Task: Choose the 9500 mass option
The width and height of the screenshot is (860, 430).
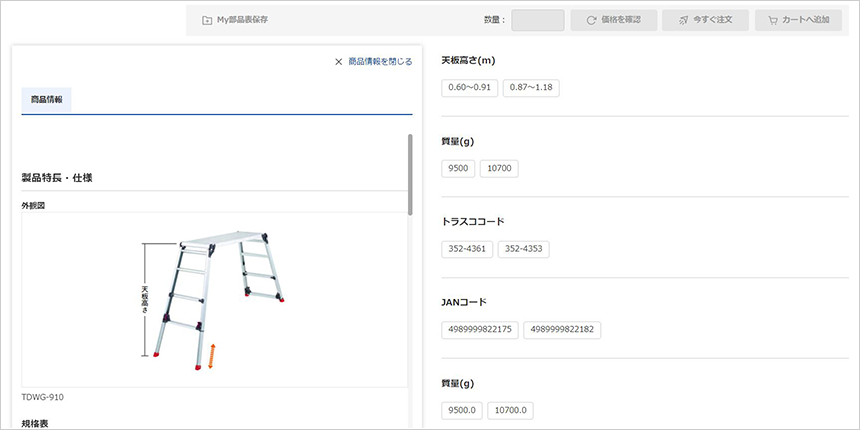Action: click(x=458, y=168)
